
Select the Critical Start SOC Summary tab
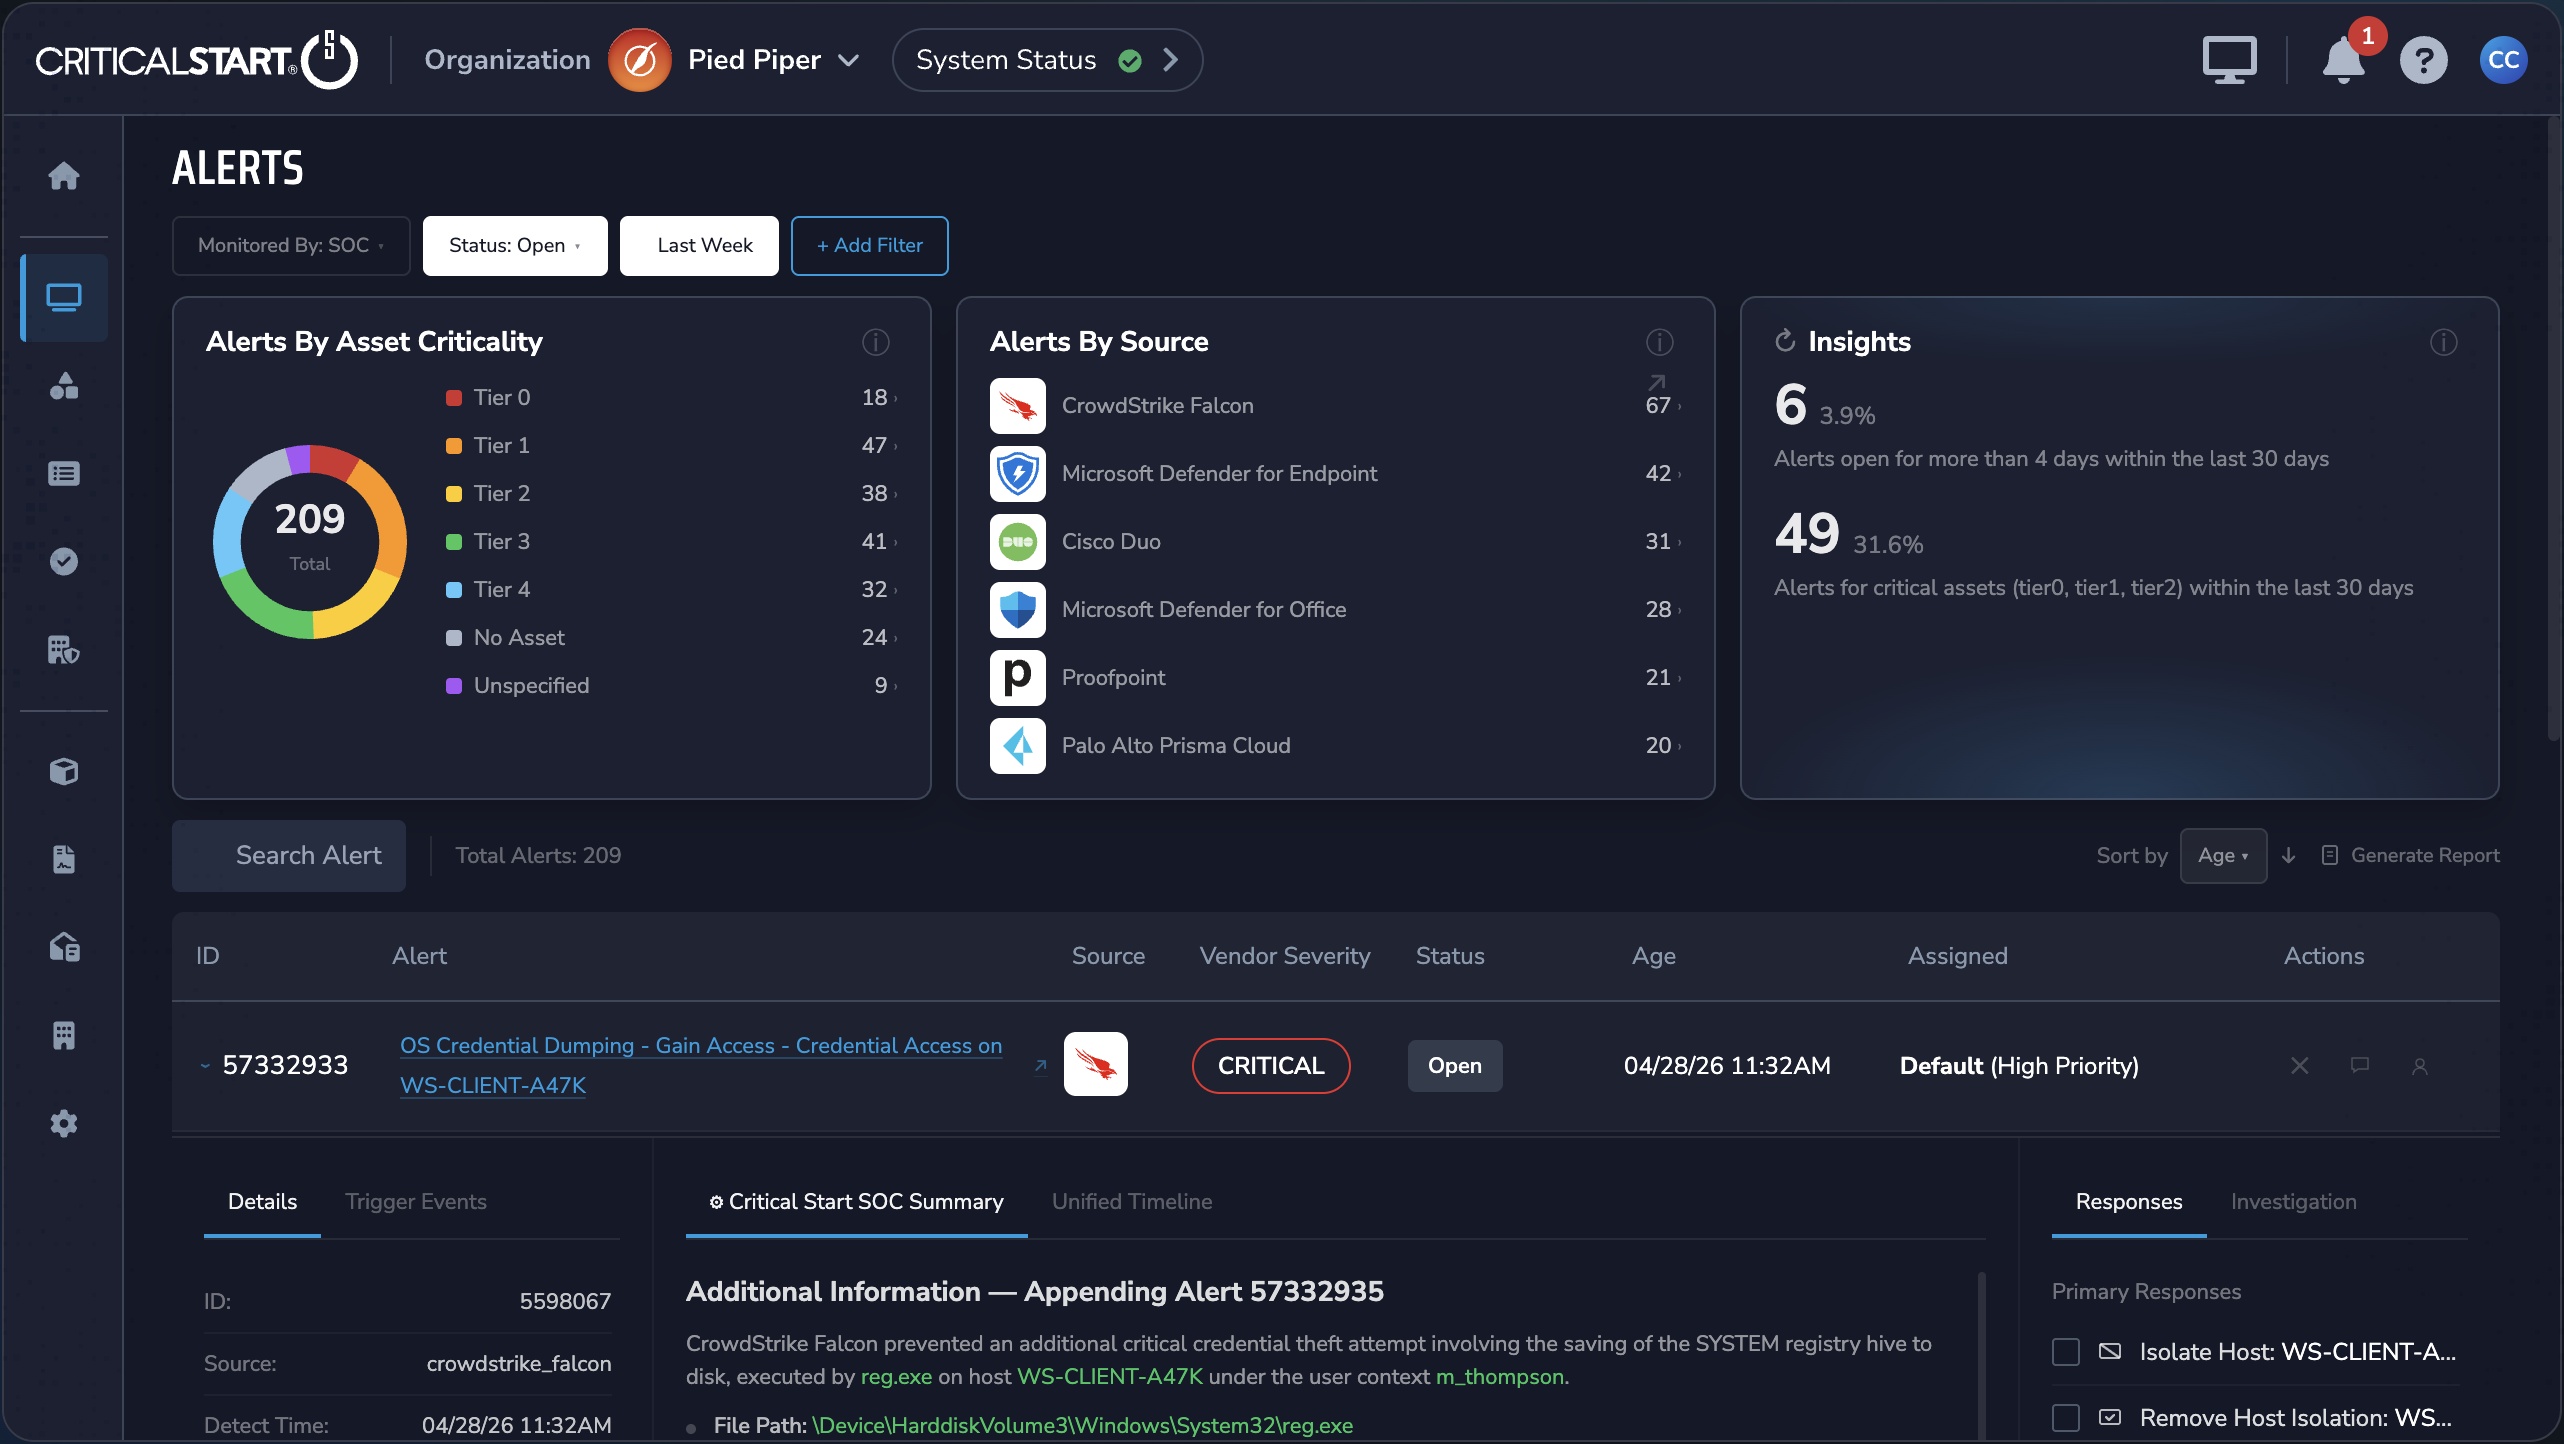[856, 1201]
